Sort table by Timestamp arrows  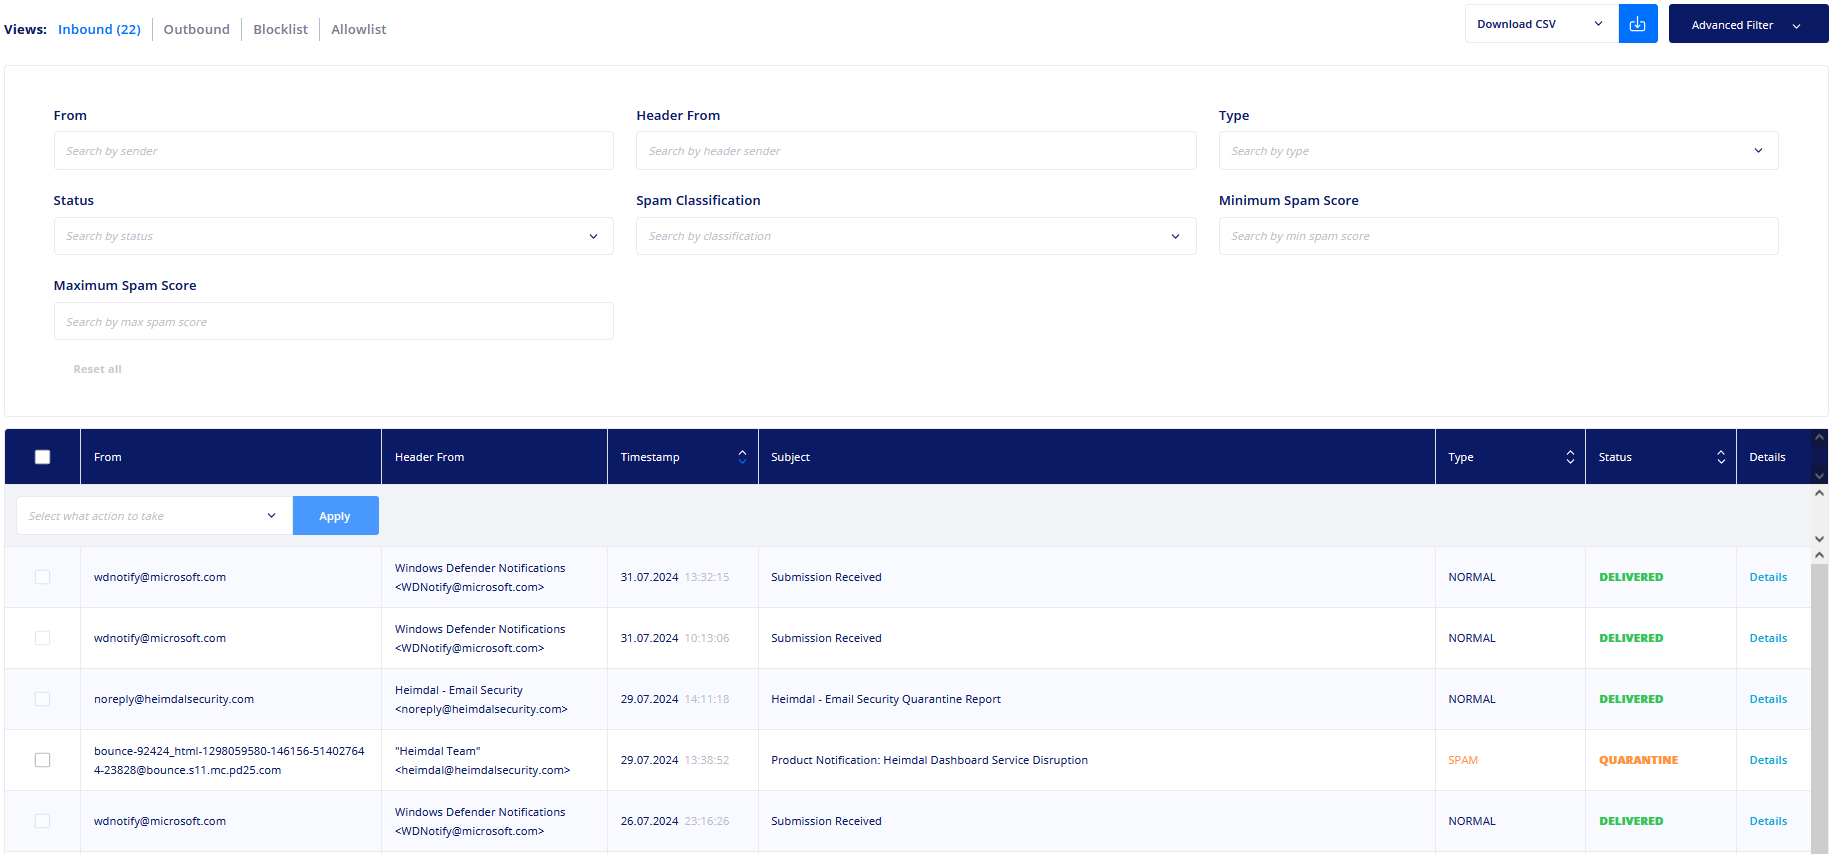(x=742, y=457)
